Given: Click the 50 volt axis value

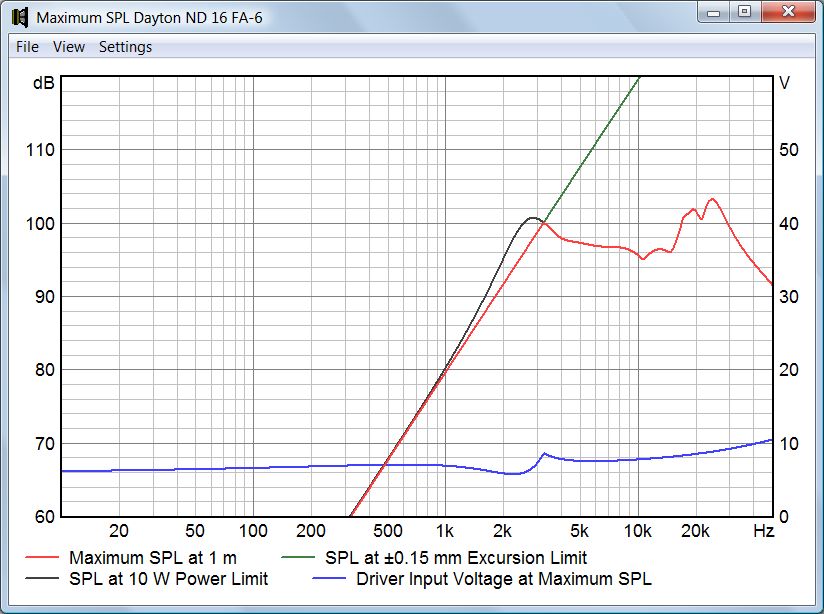Looking at the screenshot, I should click(x=789, y=150).
